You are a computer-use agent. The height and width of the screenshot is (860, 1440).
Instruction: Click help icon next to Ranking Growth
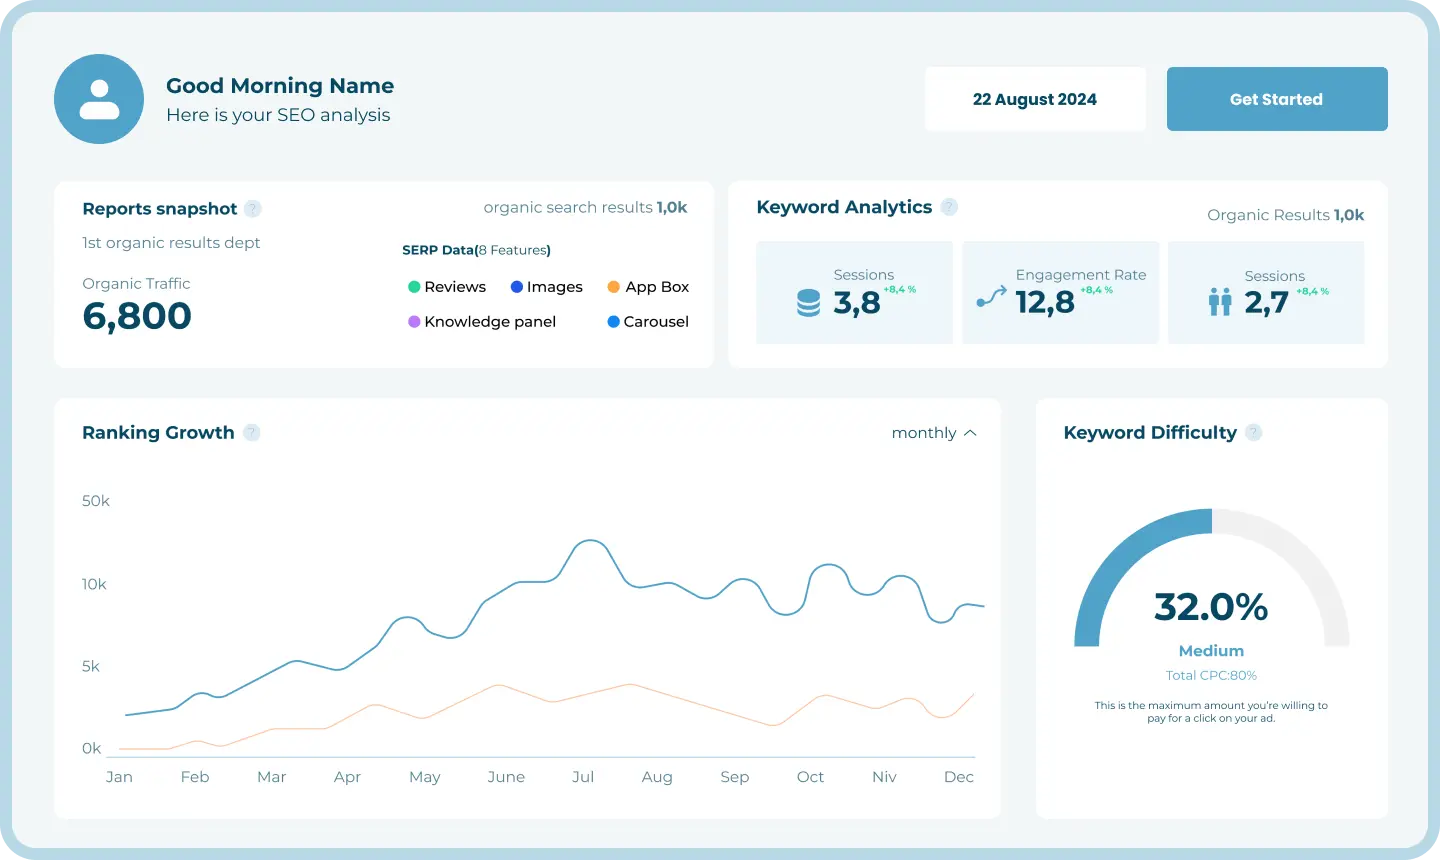[252, 432]
